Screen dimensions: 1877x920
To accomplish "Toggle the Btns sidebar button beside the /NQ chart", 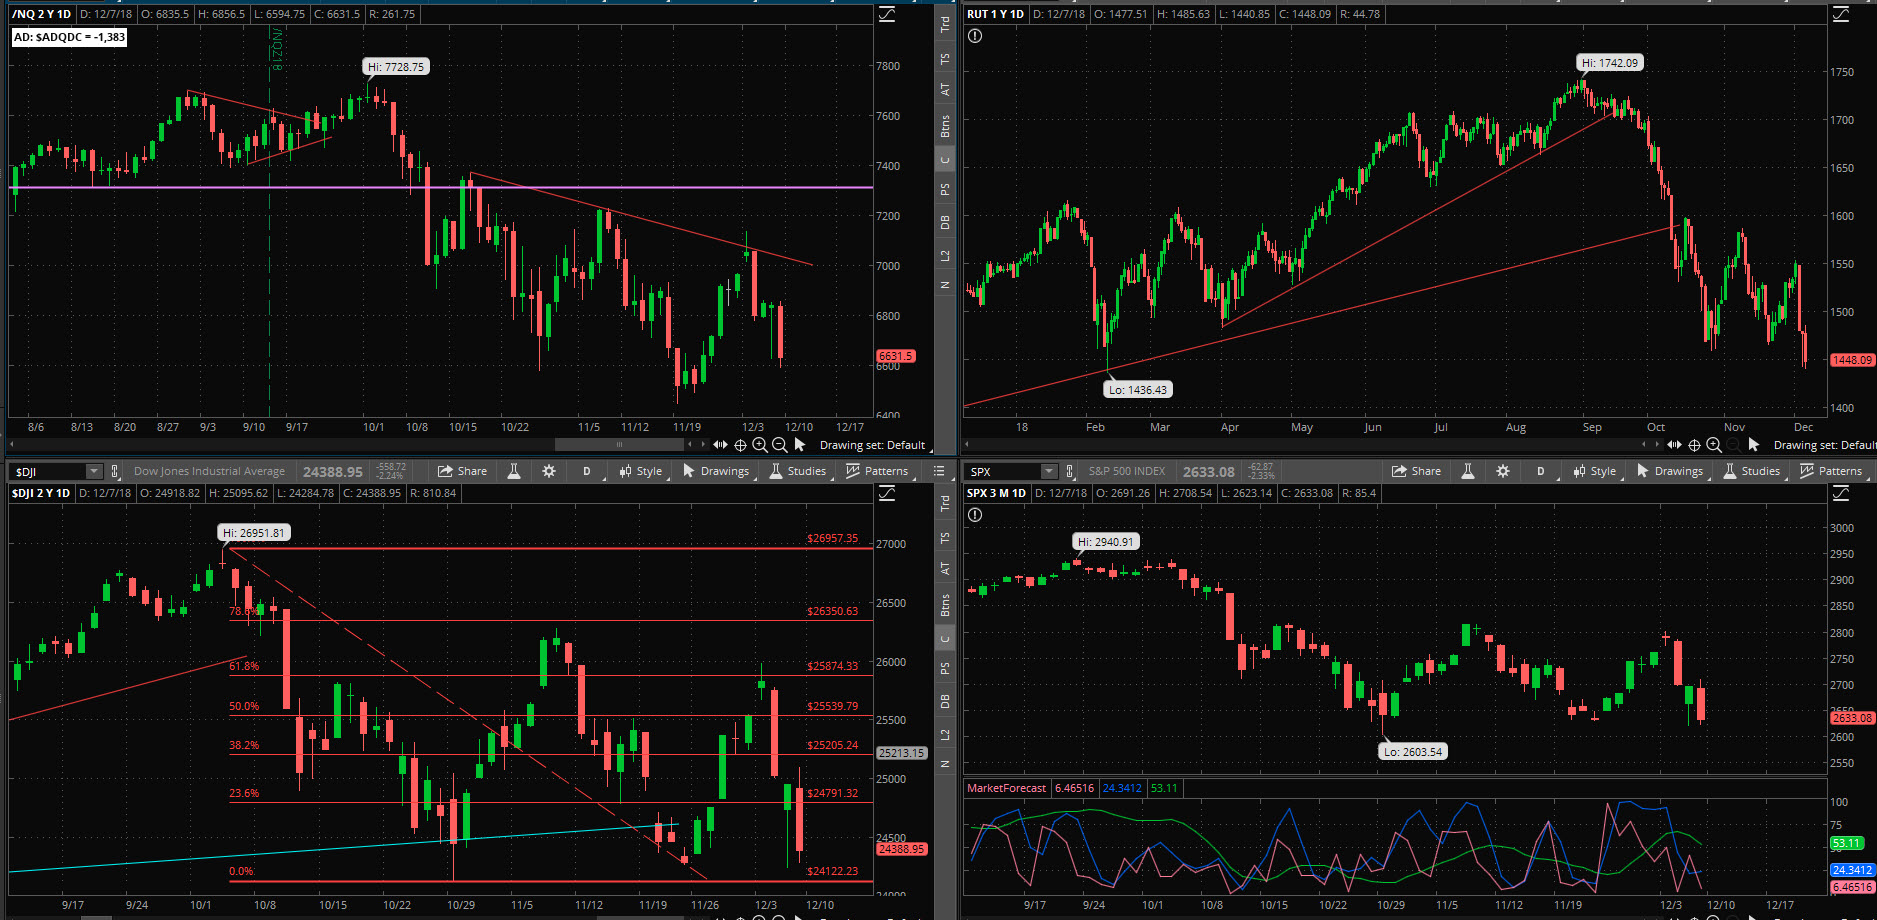I will tap(945, 126).
